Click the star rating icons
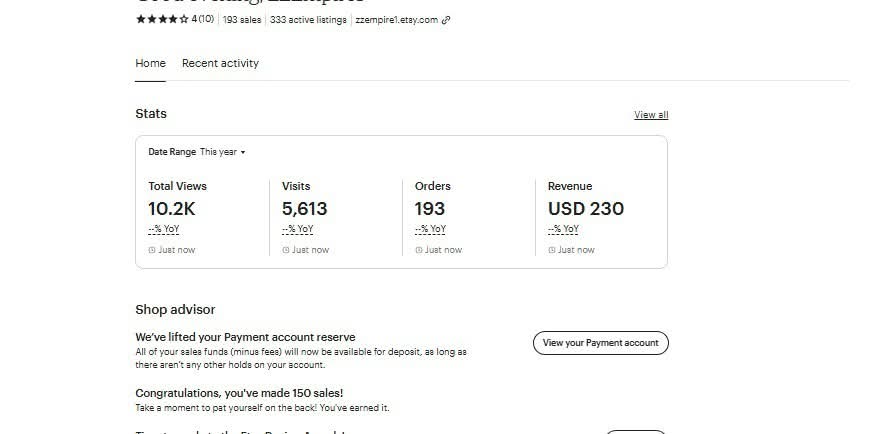Image resolution: width=894 pixels, height=434 pixels. pyautogui.click(x=162, y=19)
